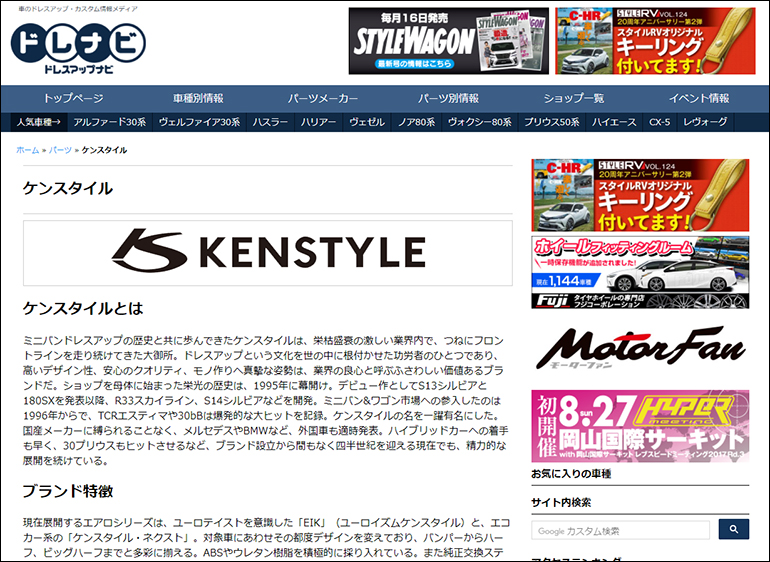Open the ショップ一覧 menu item
Screen dimensions: 770x562
(x=573, y=98)
